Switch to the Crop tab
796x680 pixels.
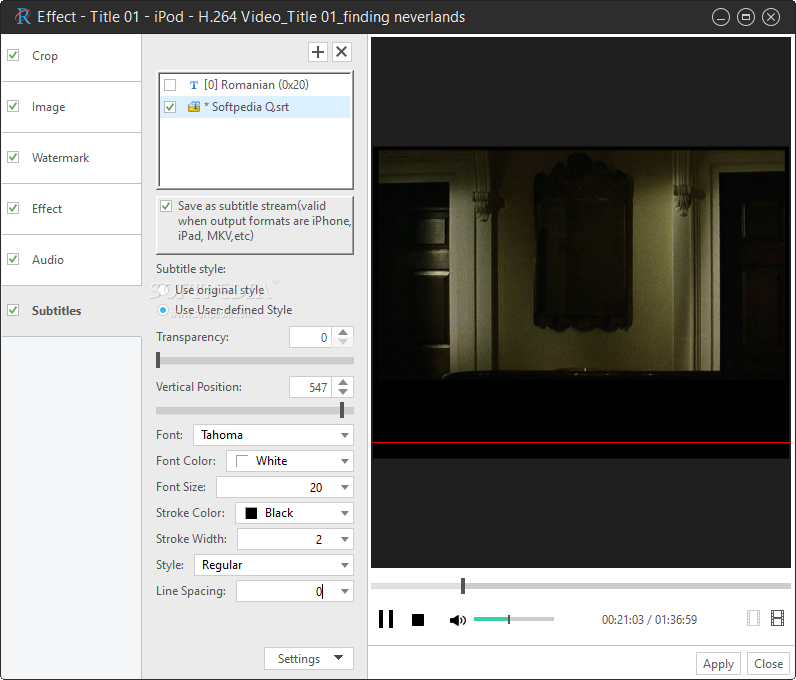tap(72, 56)
